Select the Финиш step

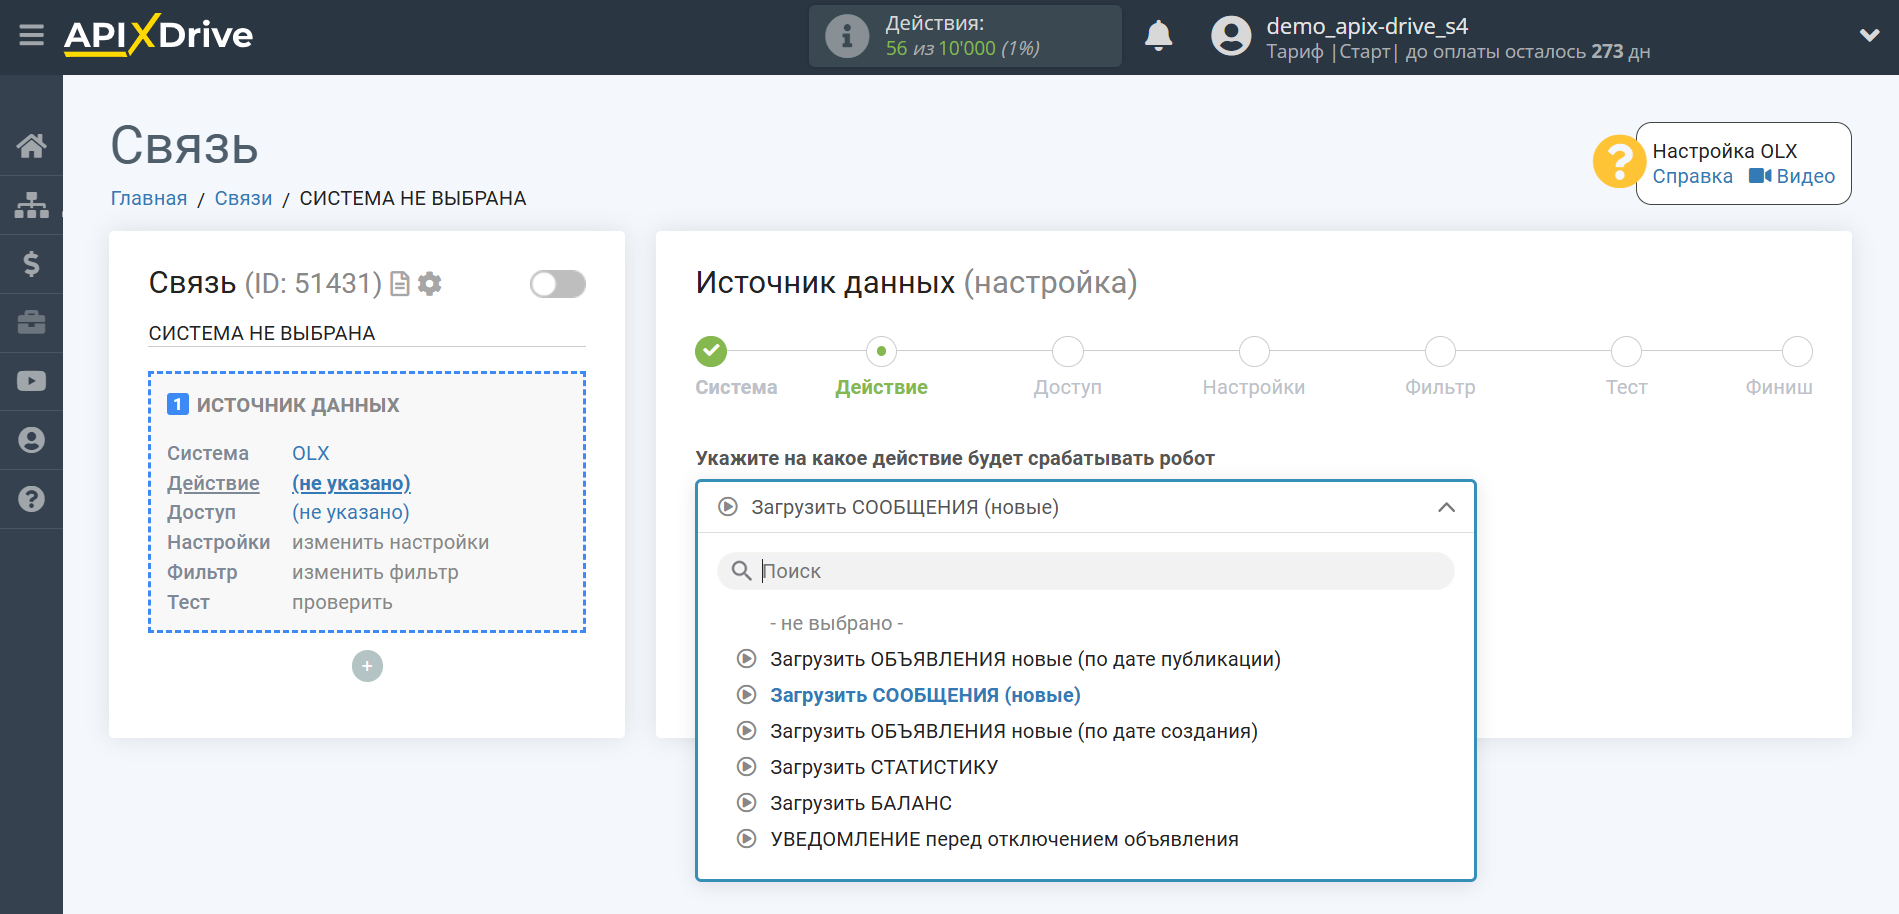(x=1797, y=351)
